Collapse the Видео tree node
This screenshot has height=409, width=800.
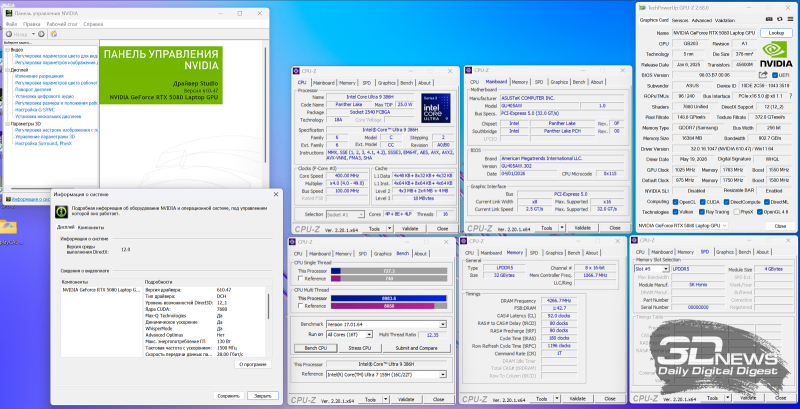(7, 50)
